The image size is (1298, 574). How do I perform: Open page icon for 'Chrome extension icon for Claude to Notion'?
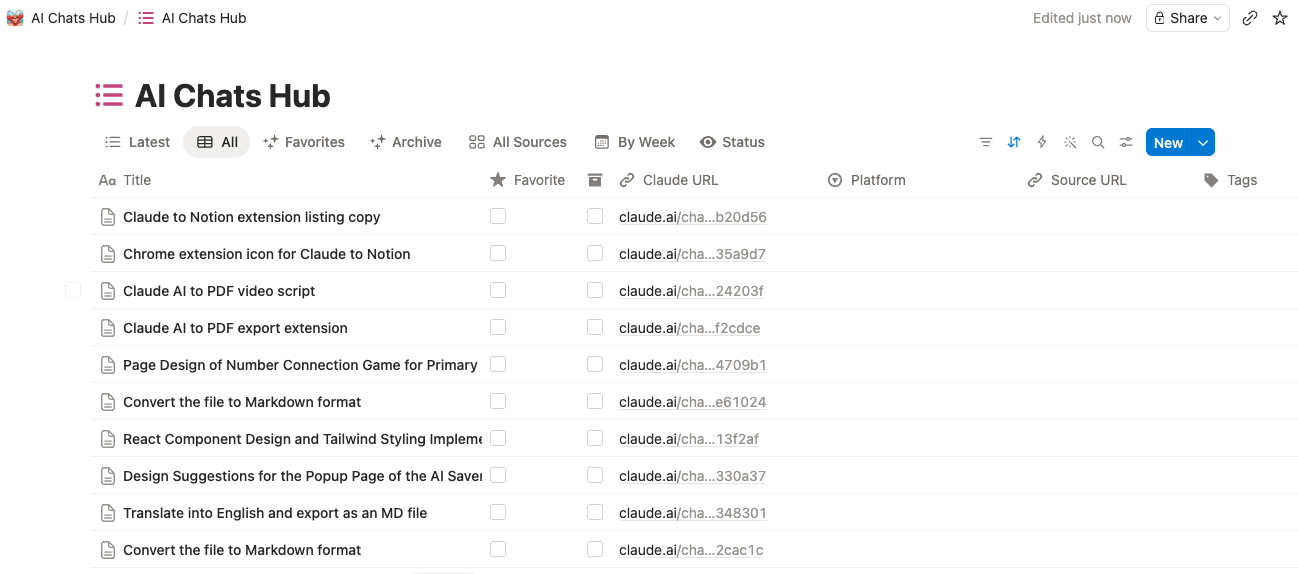click(108, 254)
